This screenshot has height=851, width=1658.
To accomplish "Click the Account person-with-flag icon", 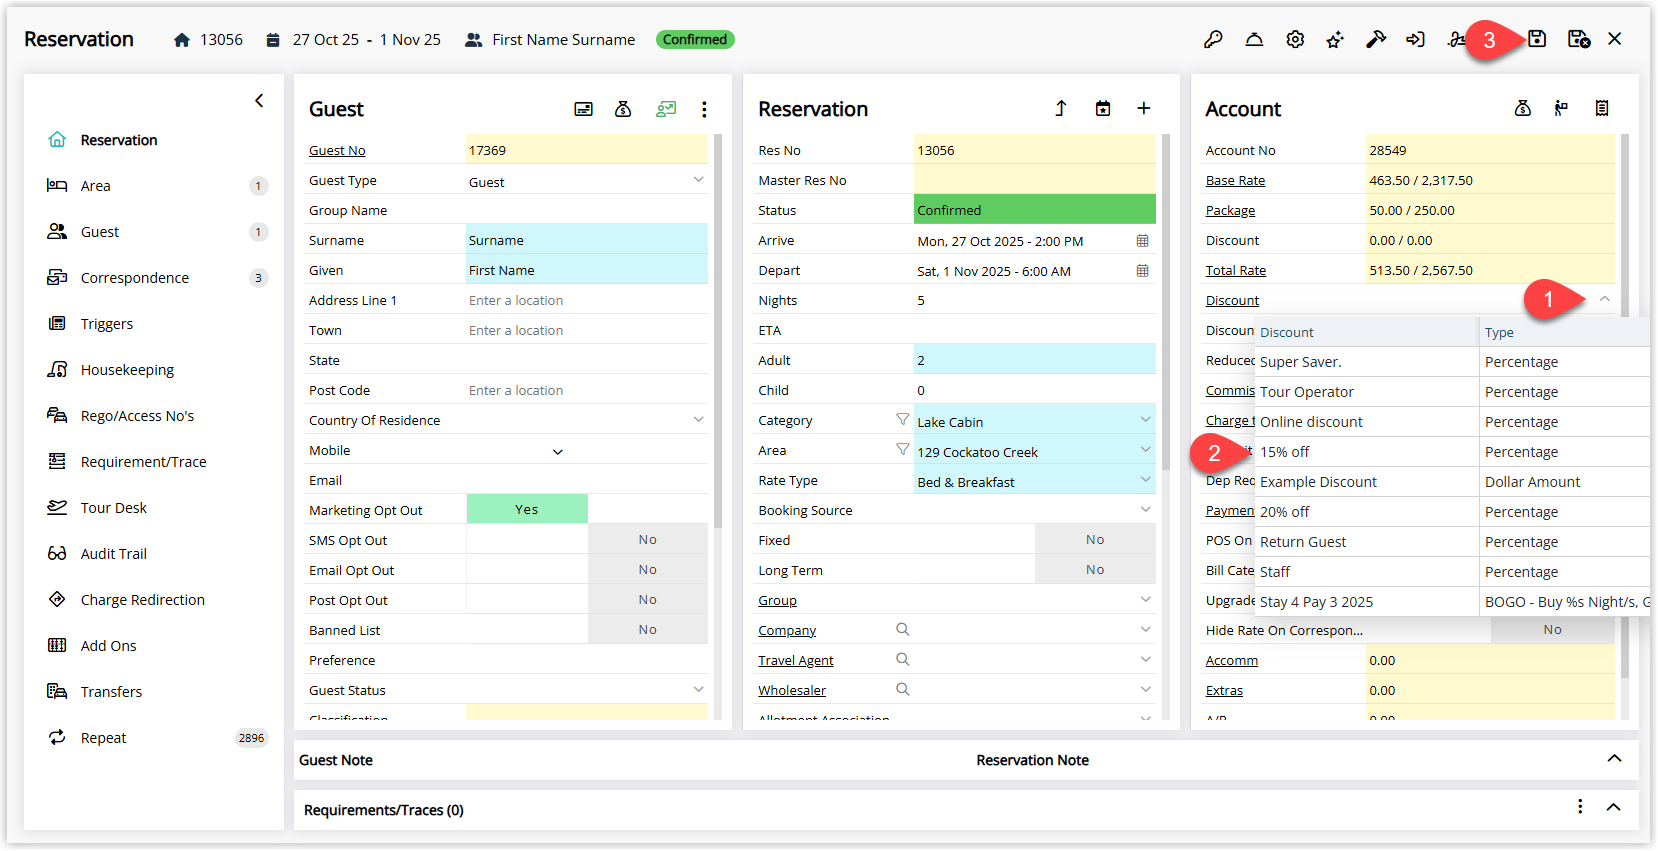I will 1561,108.
